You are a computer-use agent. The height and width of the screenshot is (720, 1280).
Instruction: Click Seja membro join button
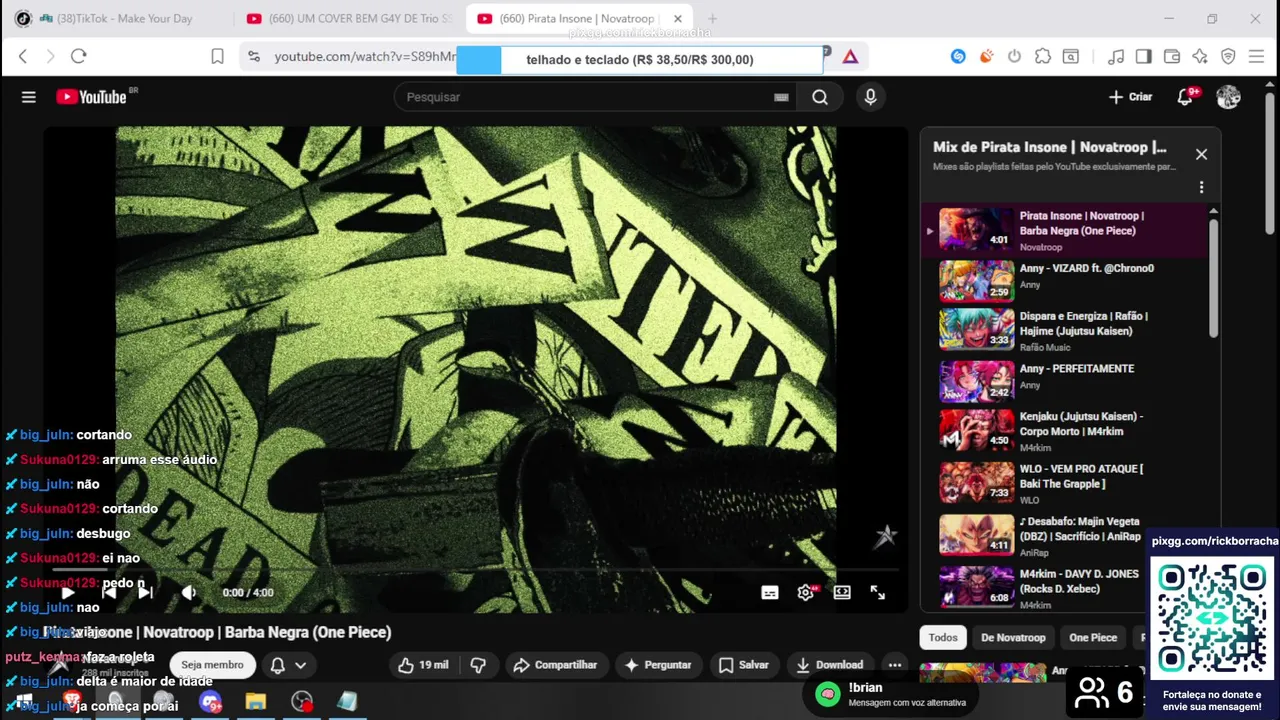click(212, 665)
